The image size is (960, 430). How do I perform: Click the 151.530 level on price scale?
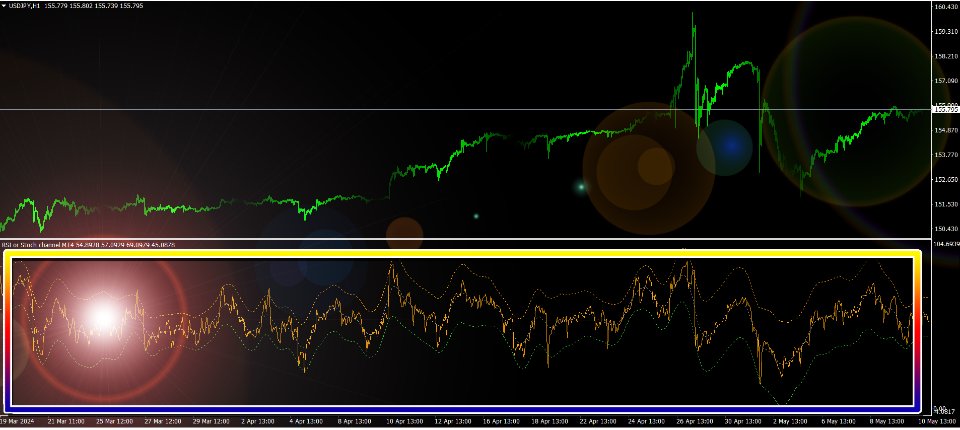tap(945, 204)
